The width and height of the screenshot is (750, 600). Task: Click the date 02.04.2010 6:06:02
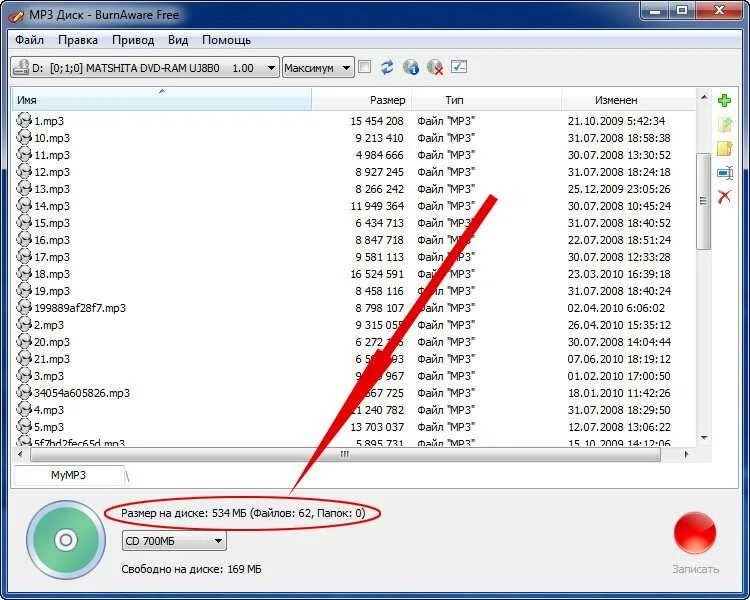point(616,308)
